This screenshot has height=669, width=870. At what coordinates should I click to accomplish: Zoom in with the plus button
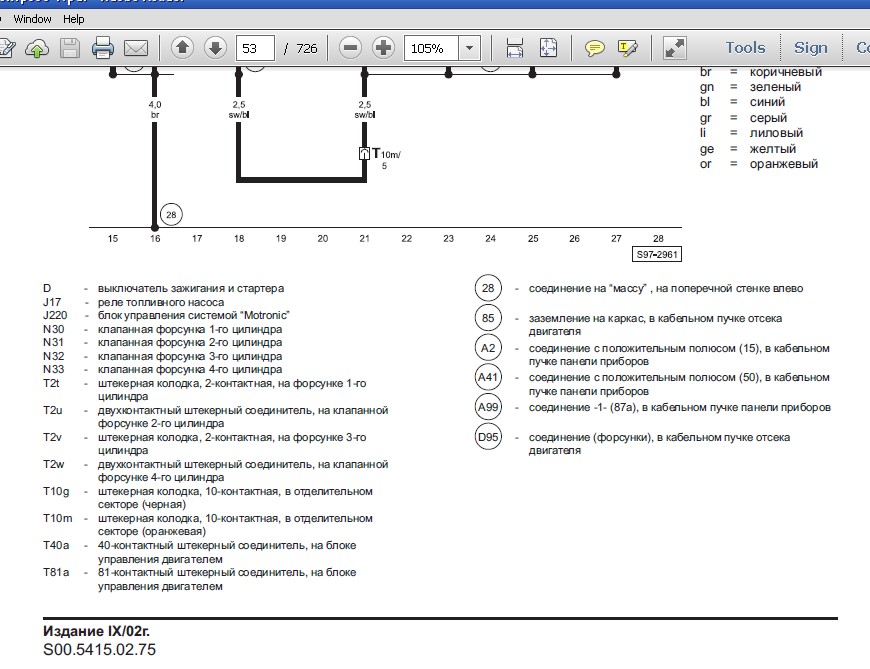coord(383,48)
